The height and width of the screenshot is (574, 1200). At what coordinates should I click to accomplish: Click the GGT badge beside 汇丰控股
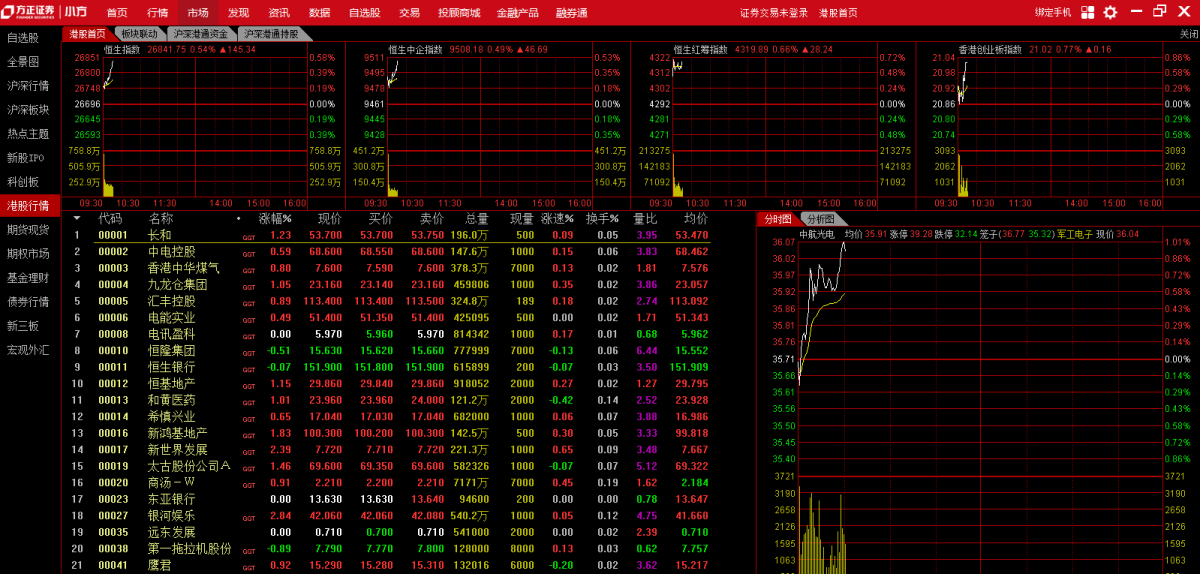pos(248,302)
